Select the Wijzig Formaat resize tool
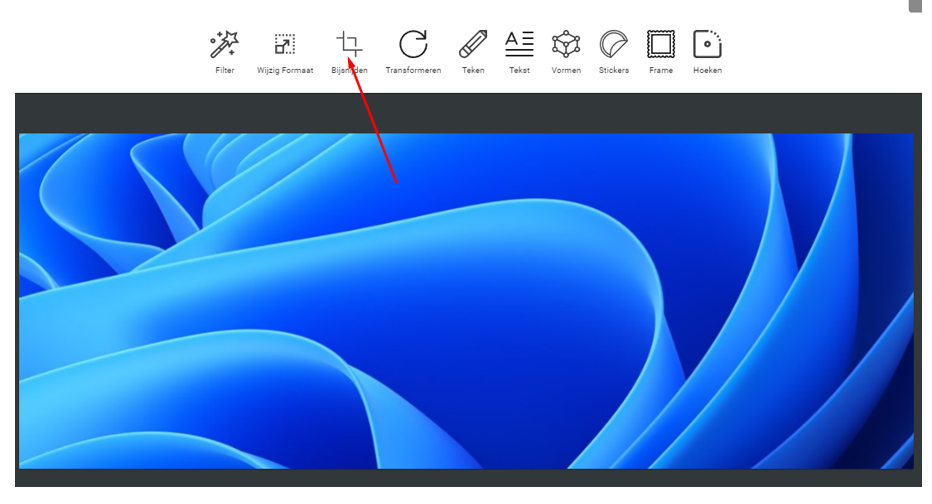Image resolution: width=932 pixels, height=504 pixels. click(285, 52)
